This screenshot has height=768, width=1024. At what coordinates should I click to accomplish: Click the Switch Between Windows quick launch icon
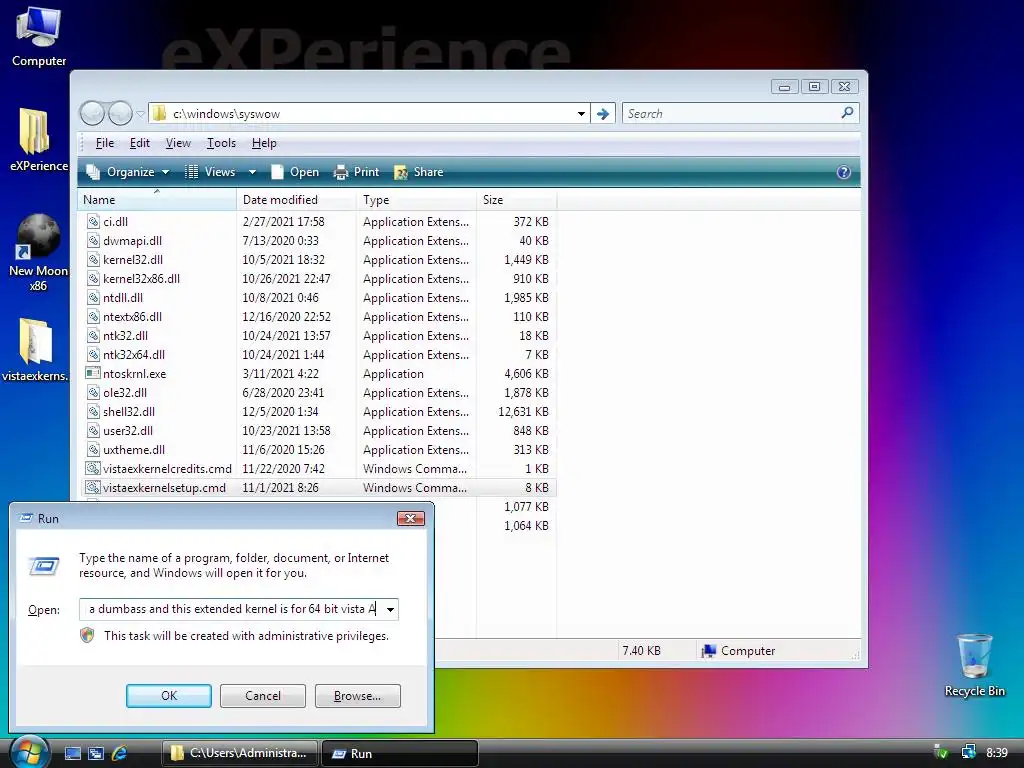point(96,753)
